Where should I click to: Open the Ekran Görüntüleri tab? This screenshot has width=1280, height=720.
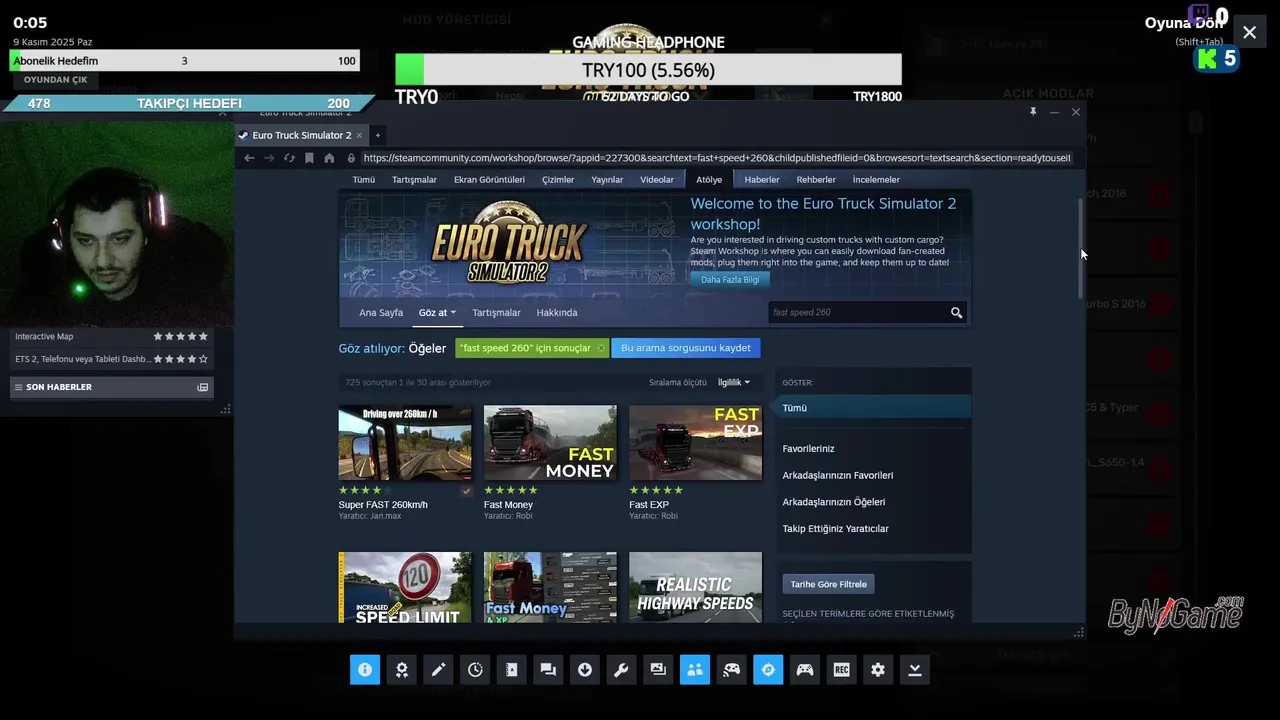tap(489, 180)
